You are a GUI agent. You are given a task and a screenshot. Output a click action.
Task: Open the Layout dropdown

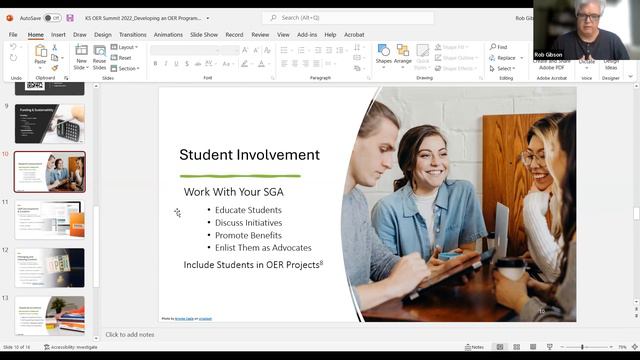click(124, 47)
